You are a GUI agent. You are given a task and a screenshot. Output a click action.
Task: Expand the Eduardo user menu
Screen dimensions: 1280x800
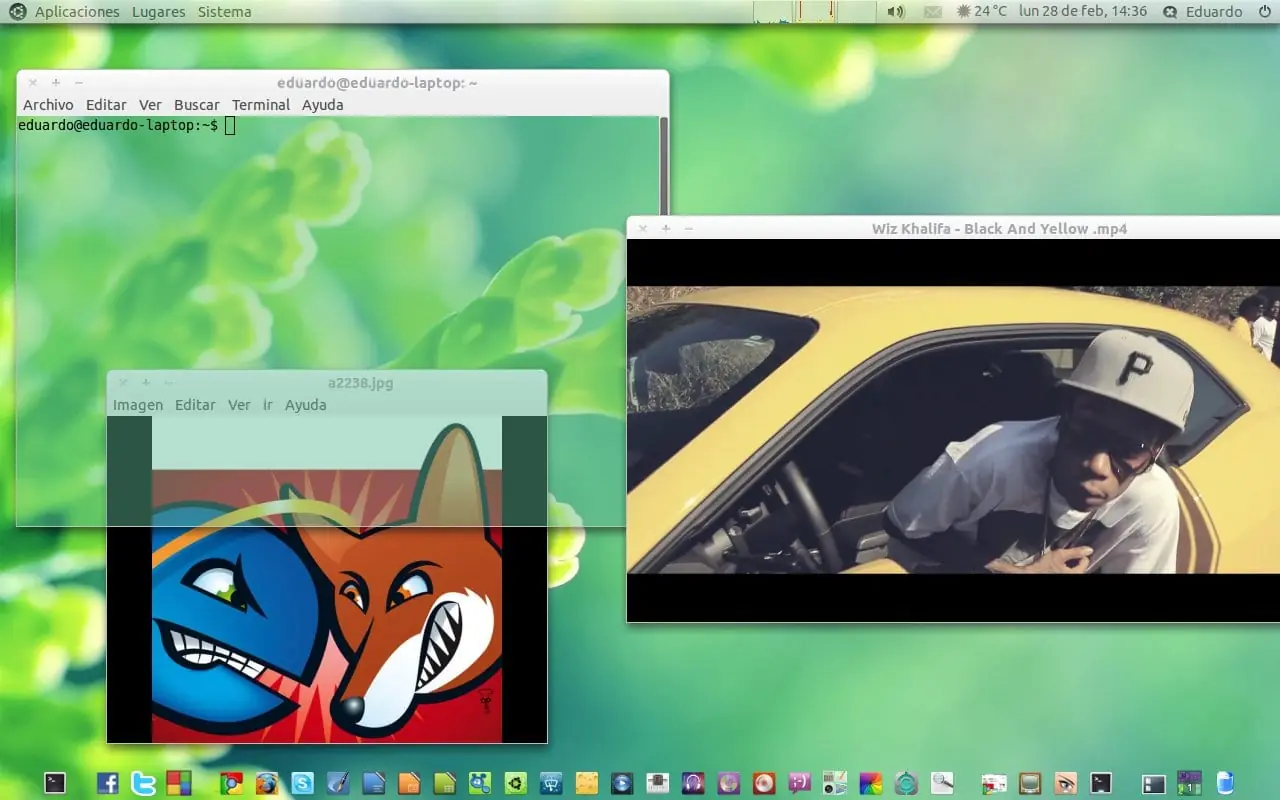coord(1203,12)
